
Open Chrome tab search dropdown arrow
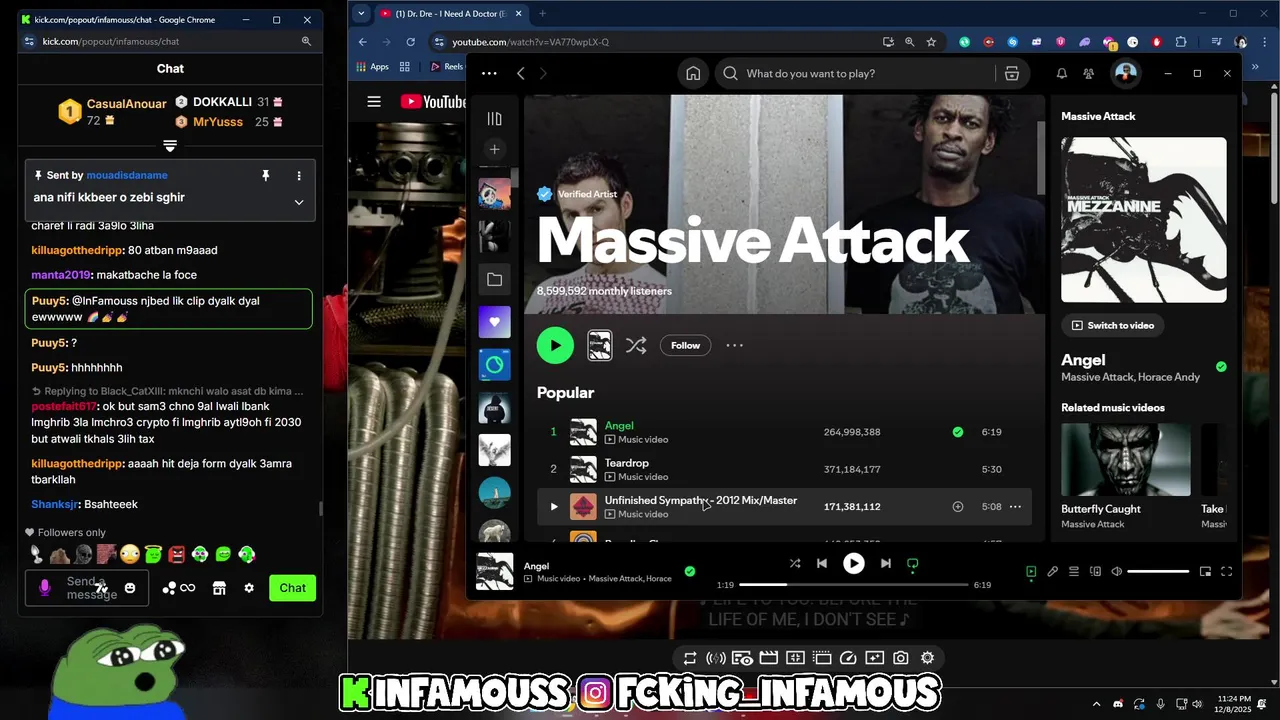click(361, 13)
